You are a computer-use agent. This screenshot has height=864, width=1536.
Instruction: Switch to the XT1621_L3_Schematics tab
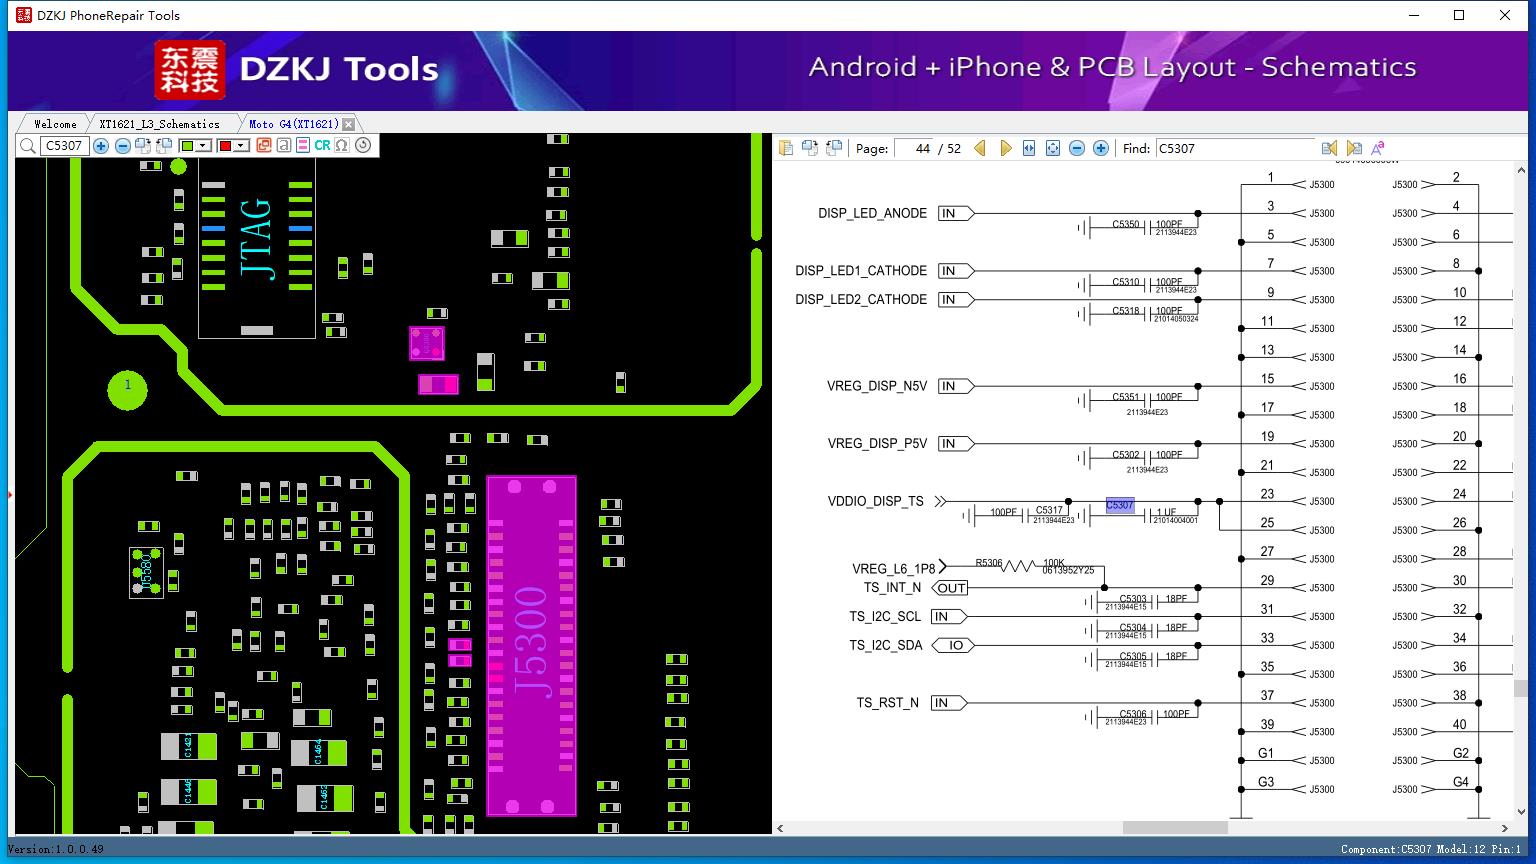coord(160,124)
